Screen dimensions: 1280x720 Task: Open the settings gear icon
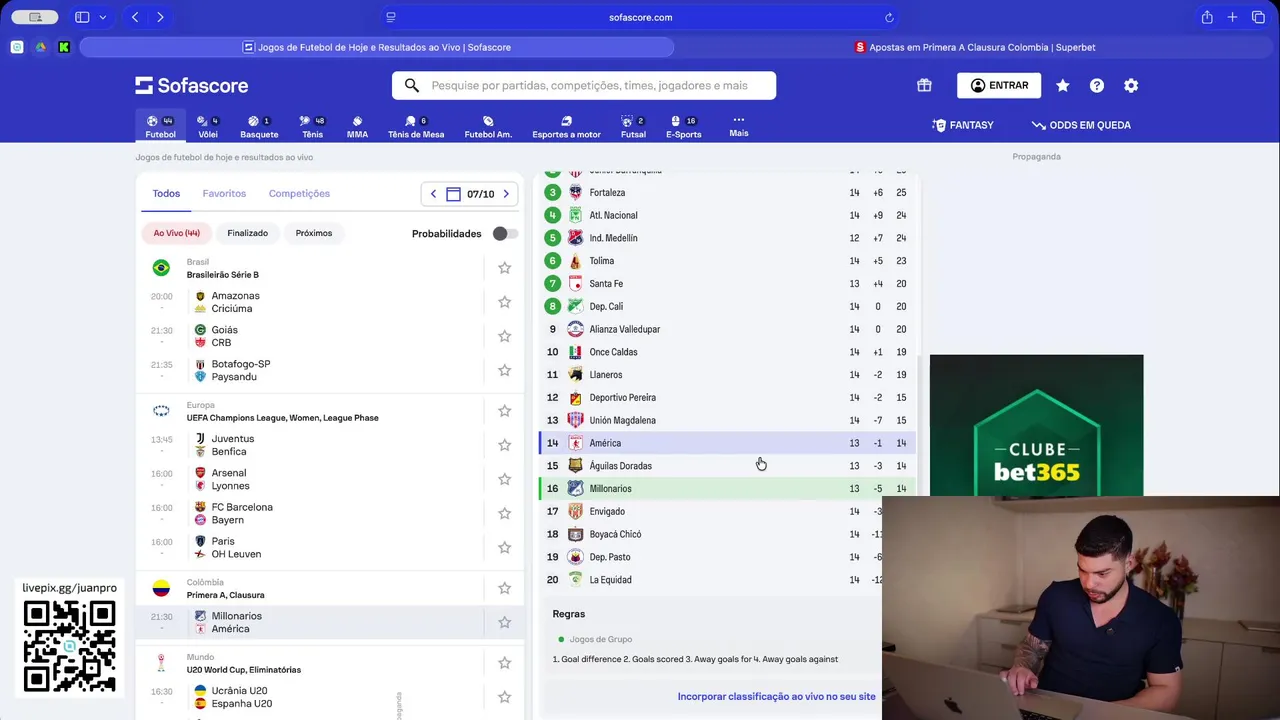pyautogui.click(x=1131, y=86)
